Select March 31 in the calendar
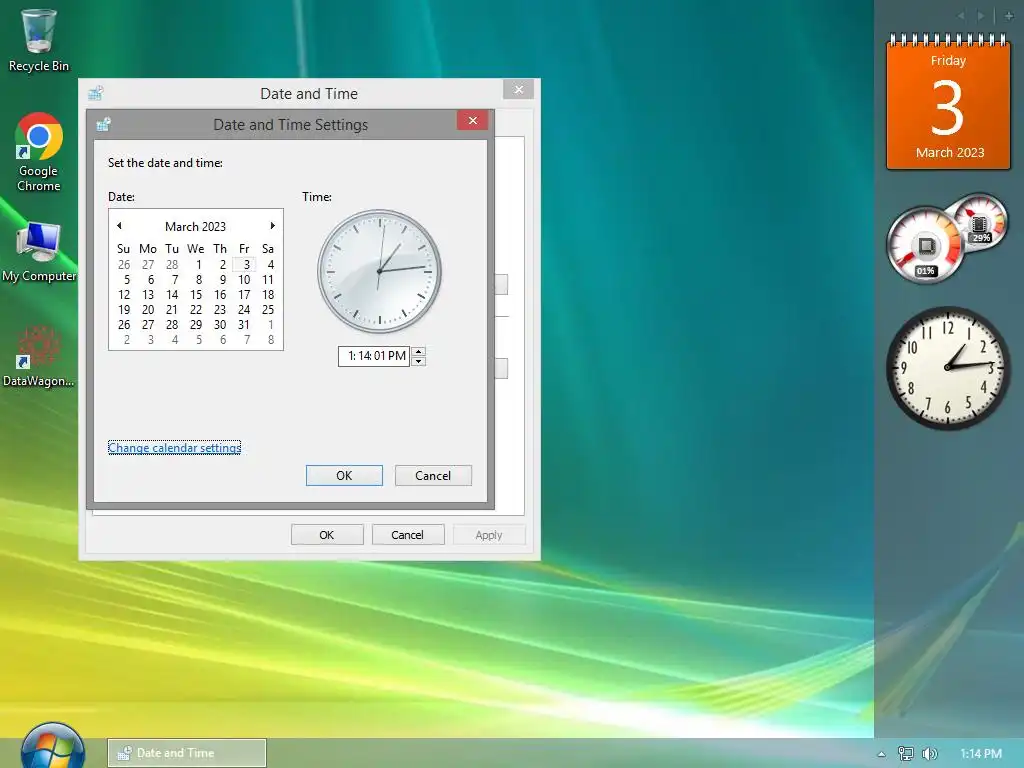This screenshot has height=768, width=1024. point(244,325)
